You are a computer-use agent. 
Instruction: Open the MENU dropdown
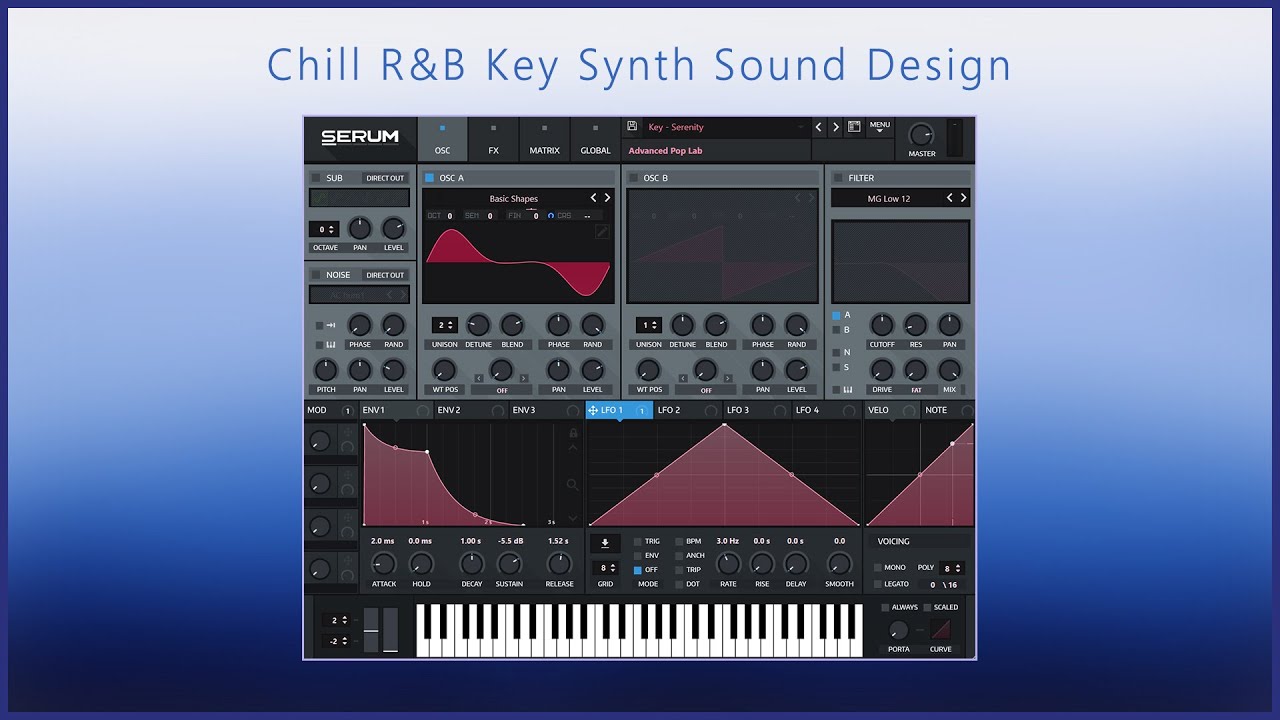pos(880,128)
